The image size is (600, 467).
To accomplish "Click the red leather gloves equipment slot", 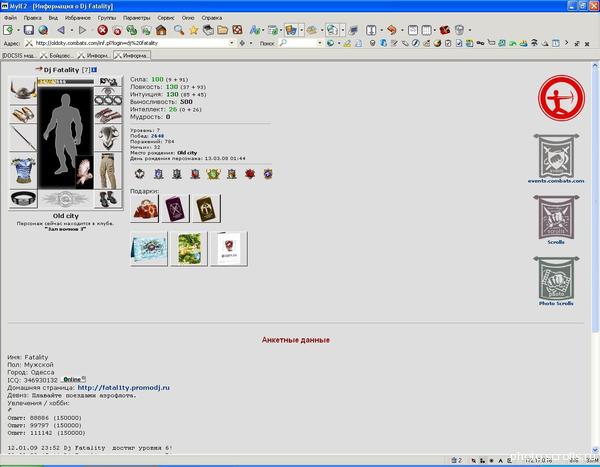I will click(108, 115).
